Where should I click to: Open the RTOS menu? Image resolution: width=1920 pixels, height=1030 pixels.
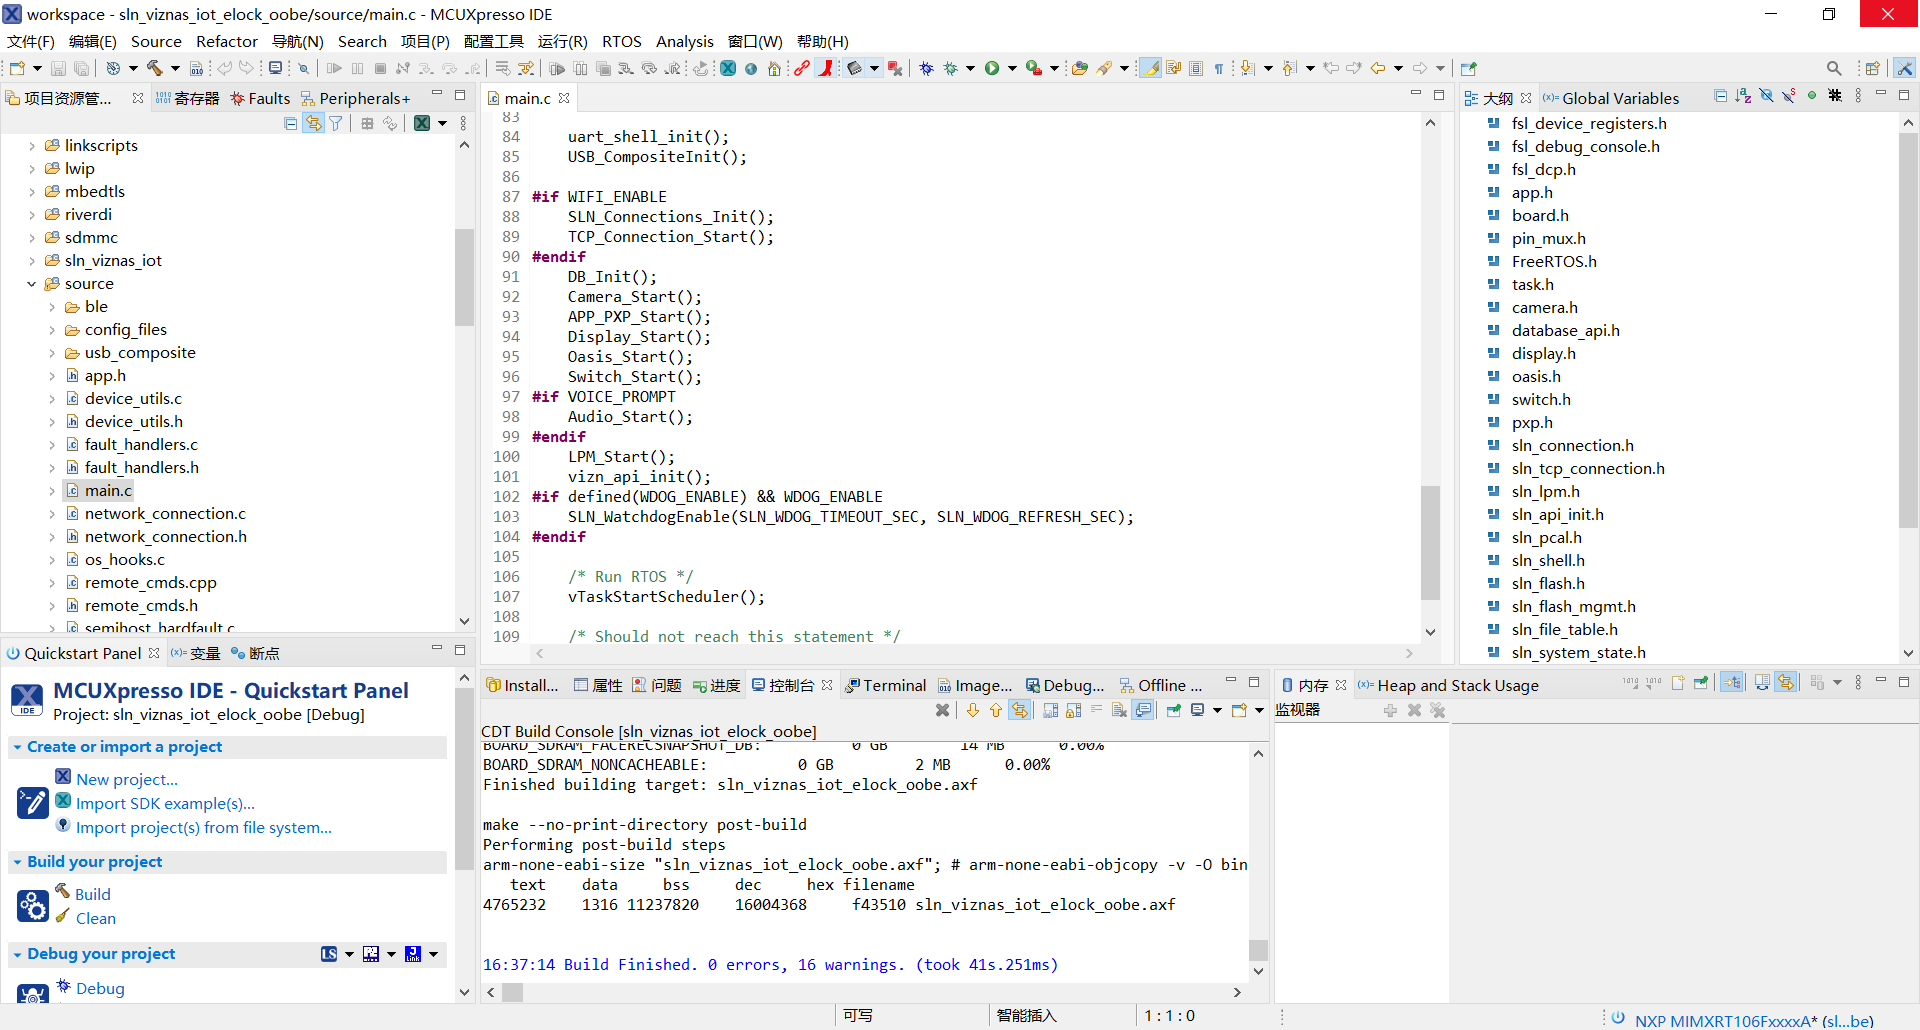click(x=621, y=41)
